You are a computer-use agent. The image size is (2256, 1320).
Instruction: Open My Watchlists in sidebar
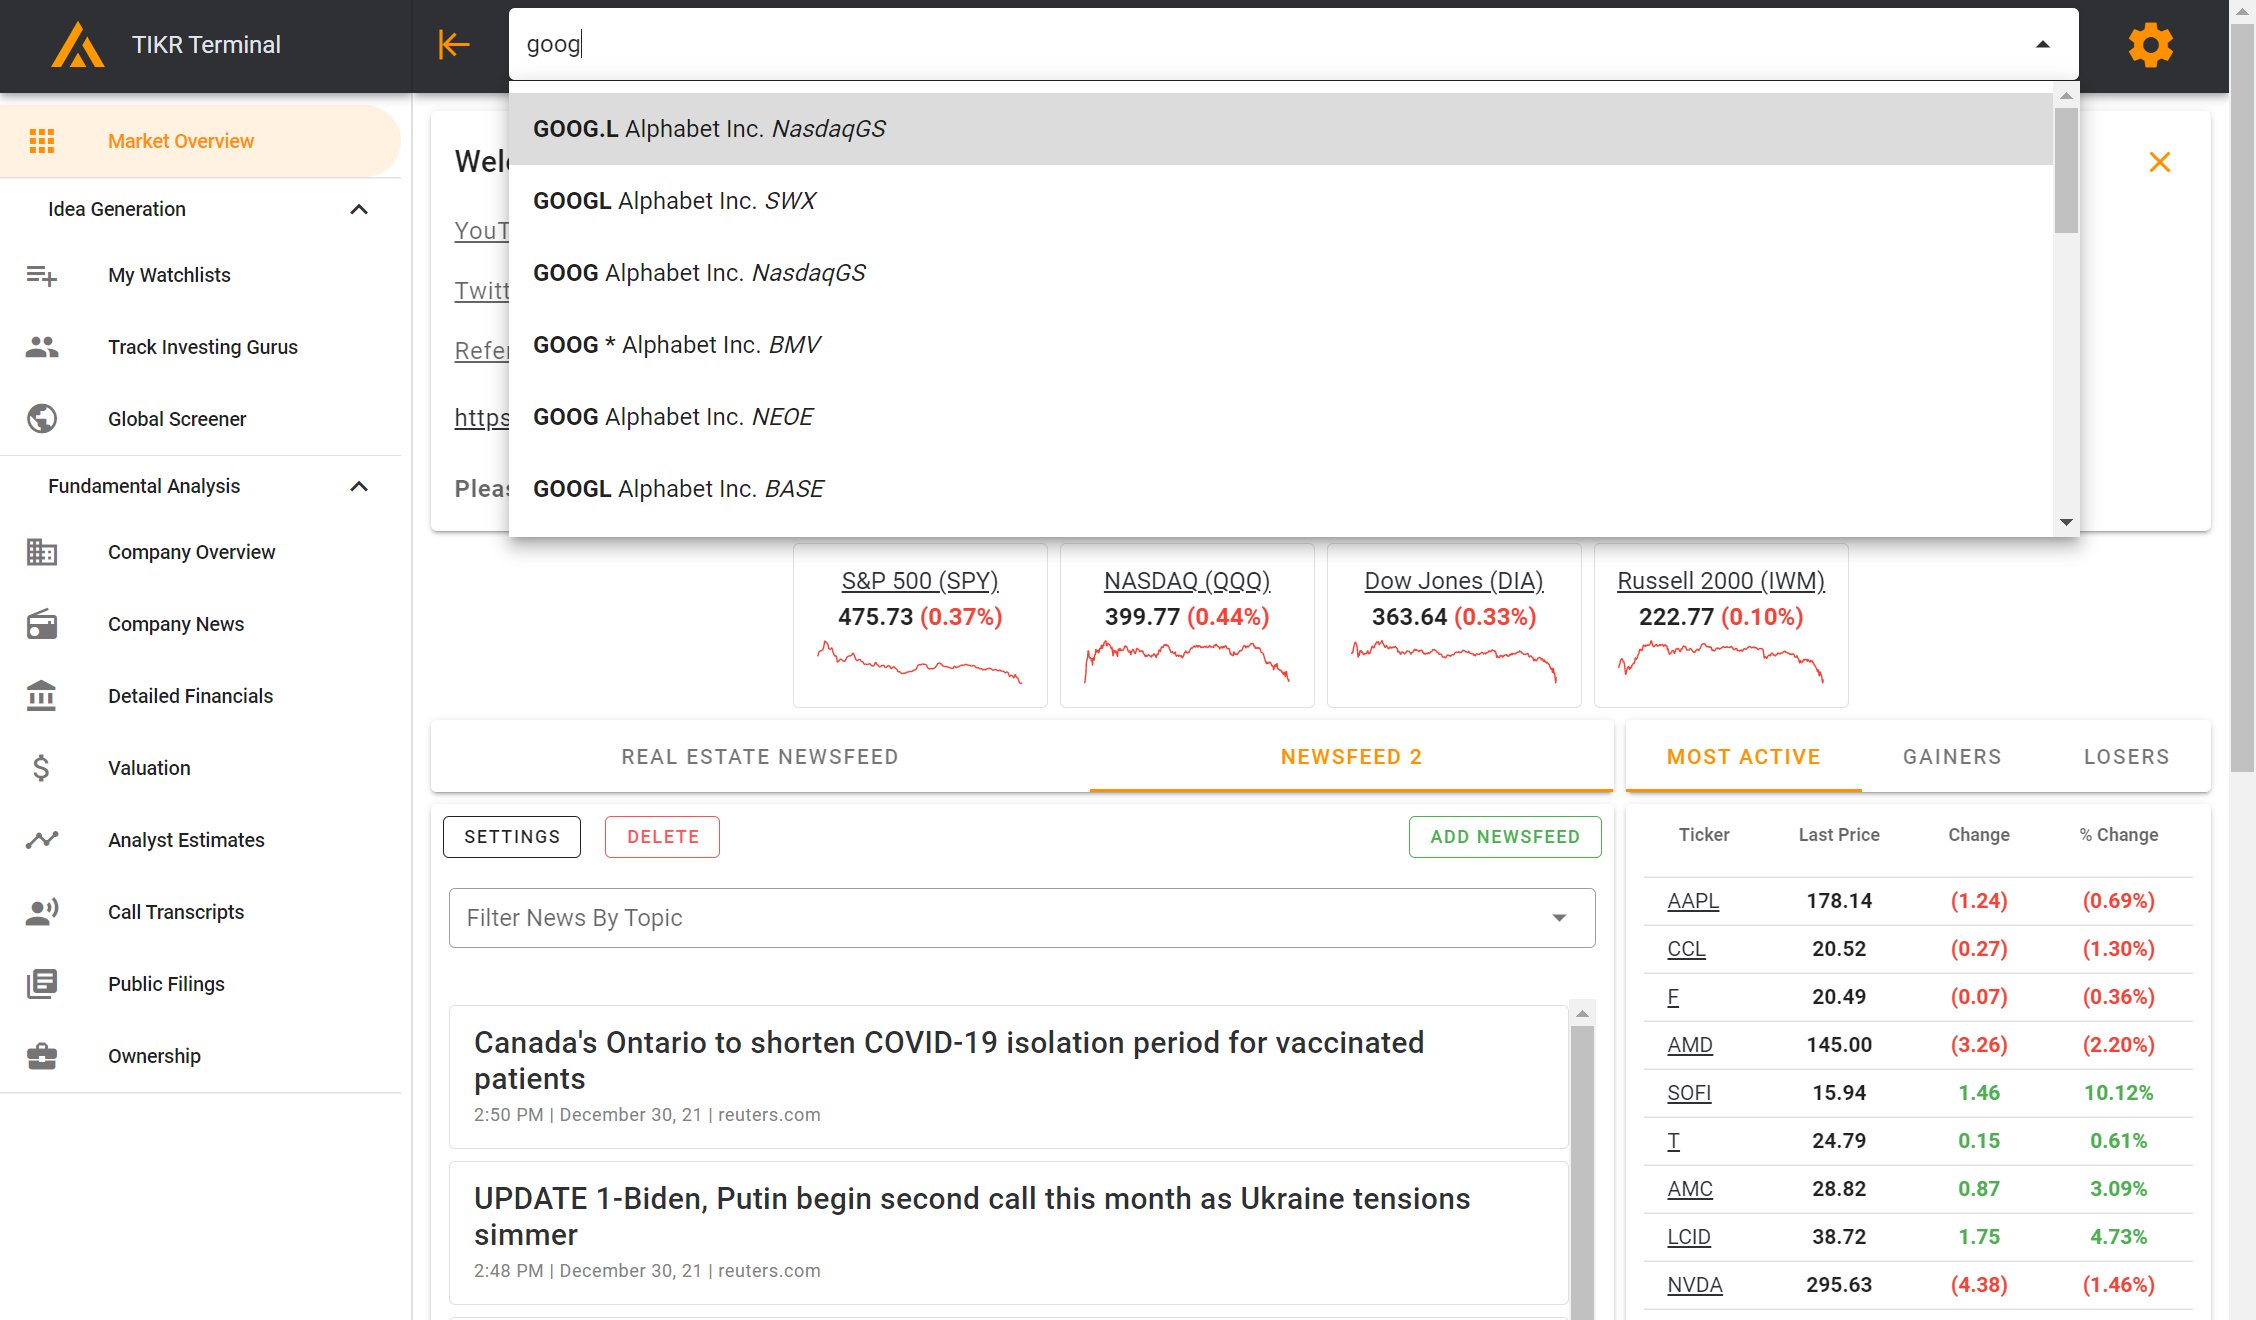[x=200, y=275]
